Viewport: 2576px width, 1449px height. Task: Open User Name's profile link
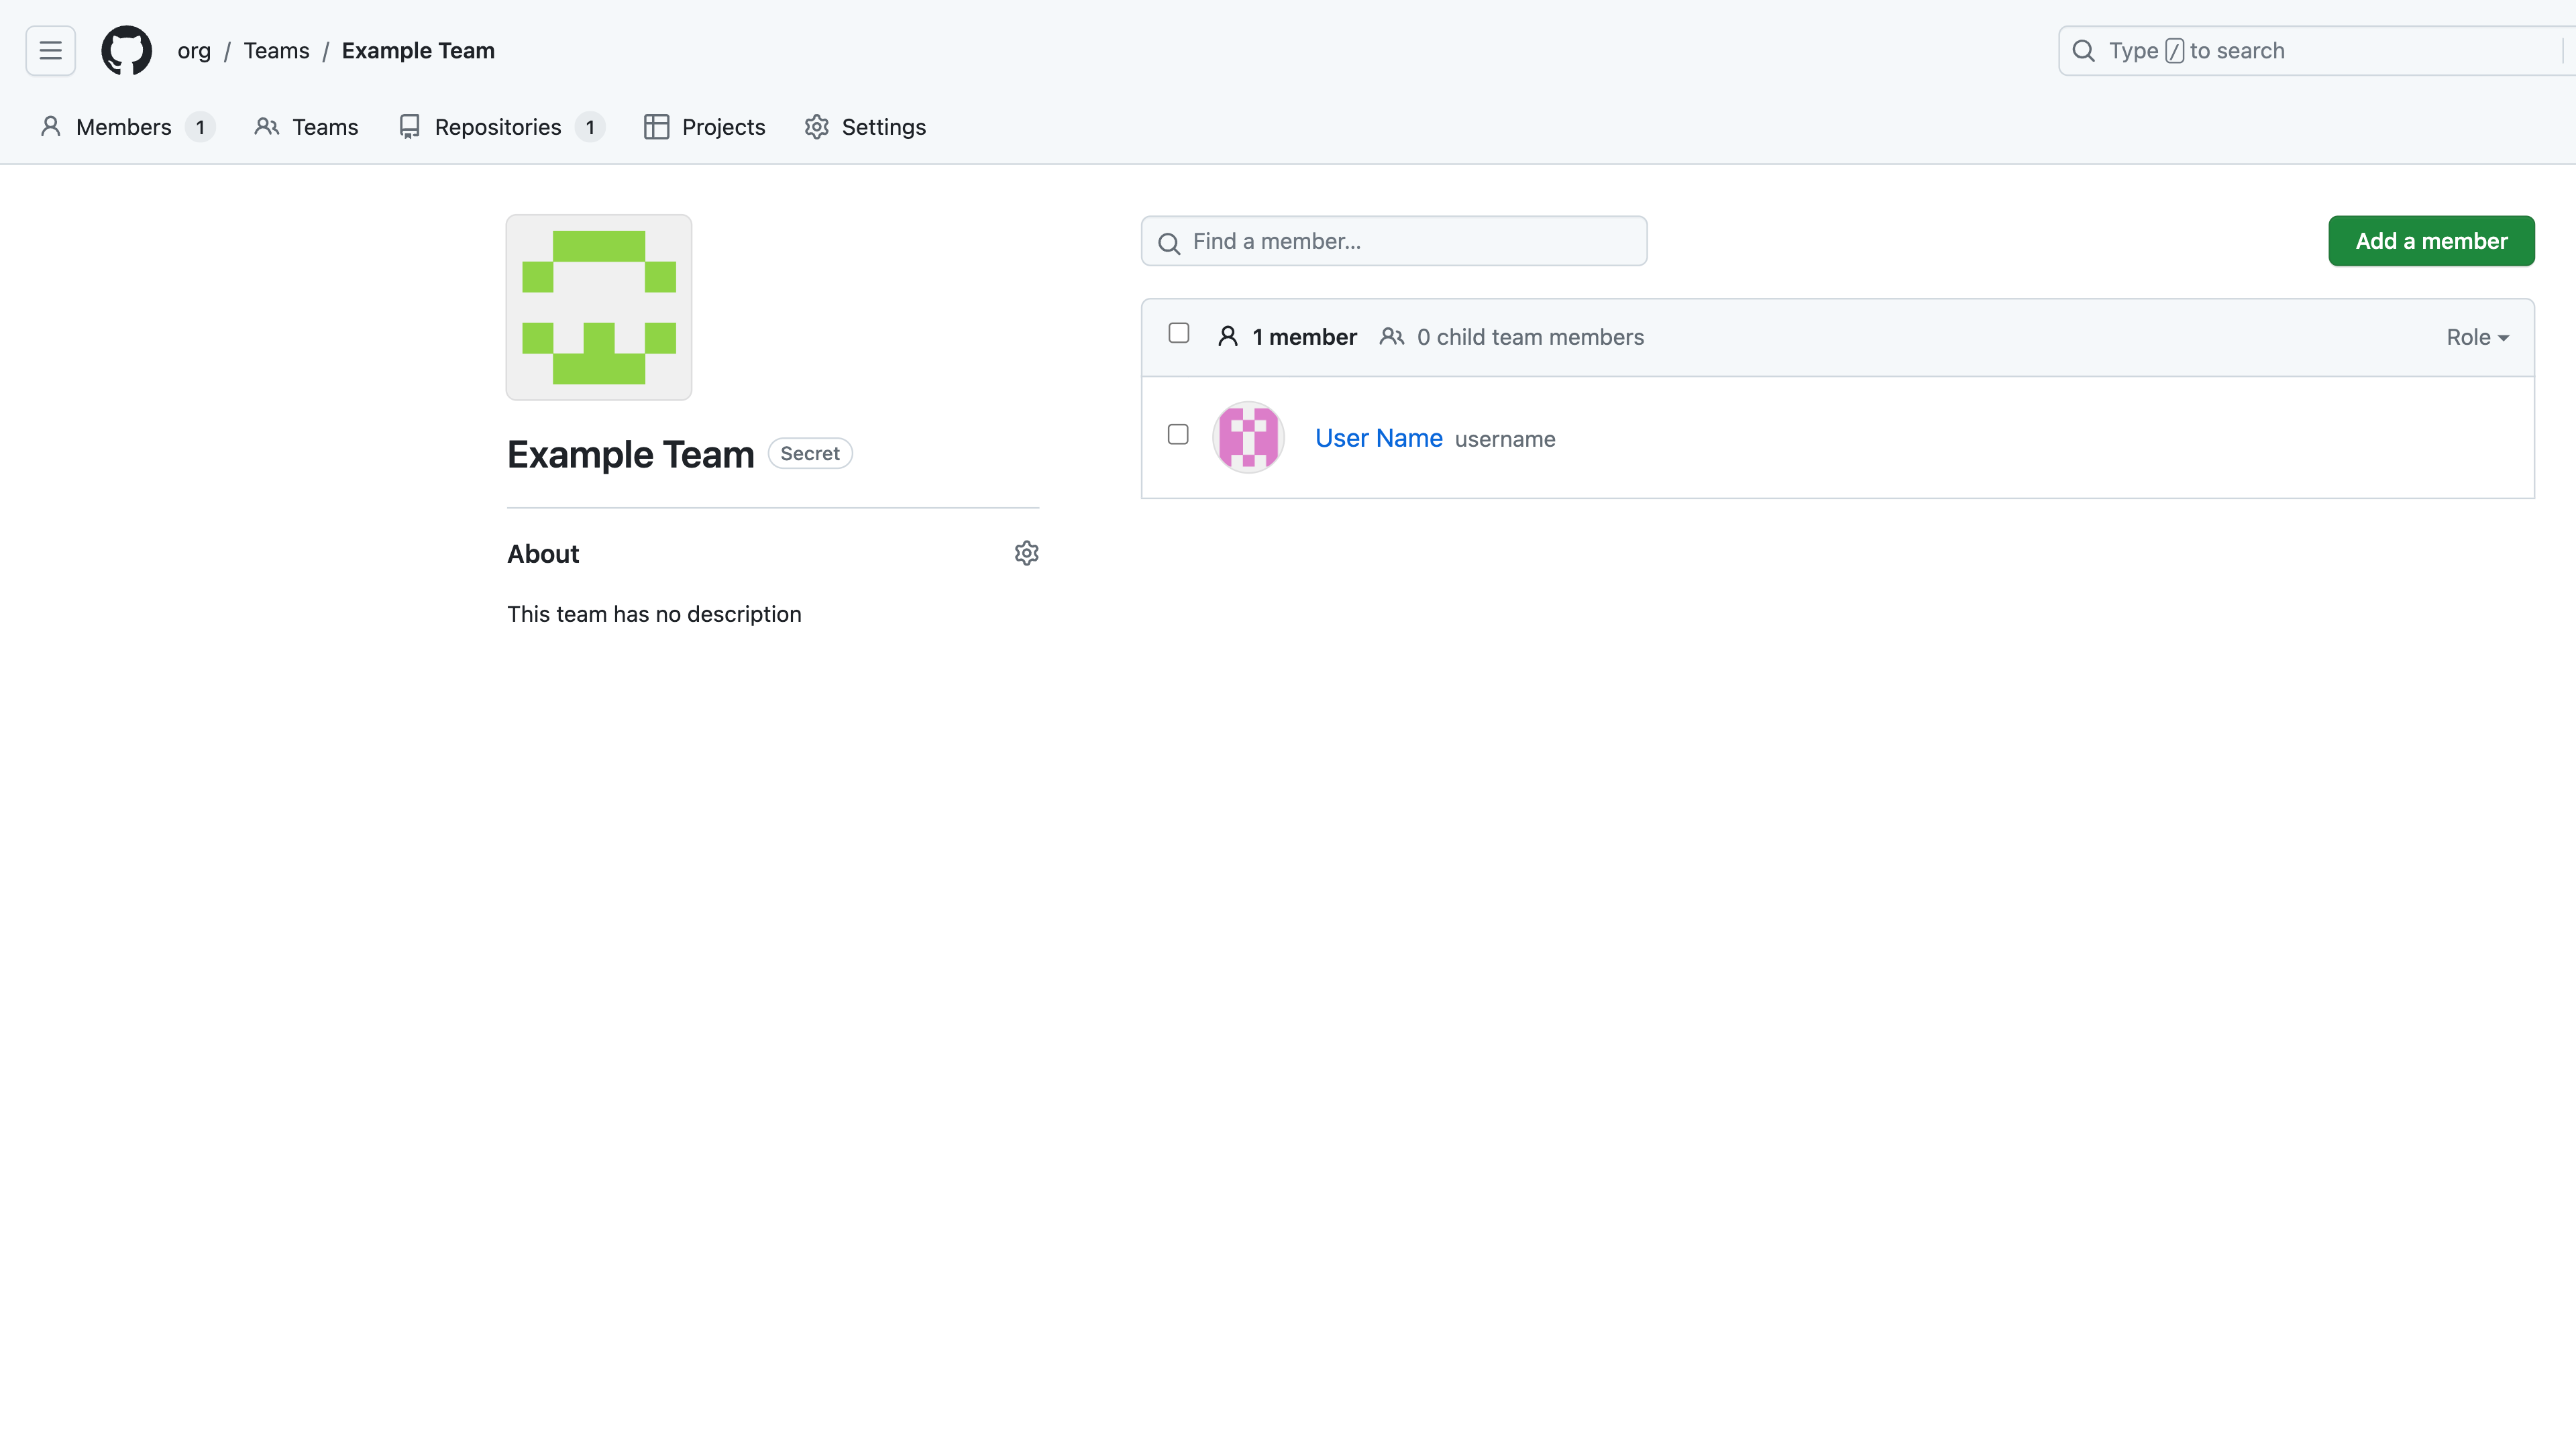click(1379, 438)
